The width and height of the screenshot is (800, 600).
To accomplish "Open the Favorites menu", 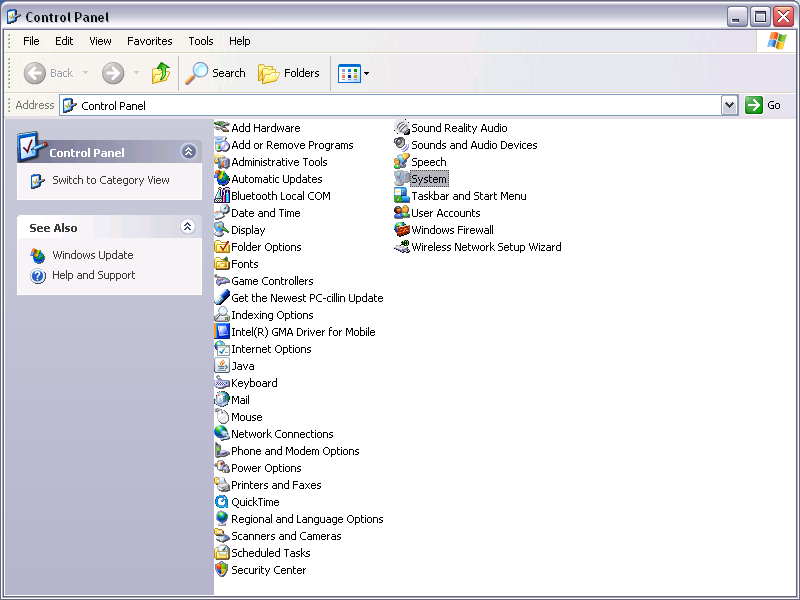I will (x=149, y=41).
